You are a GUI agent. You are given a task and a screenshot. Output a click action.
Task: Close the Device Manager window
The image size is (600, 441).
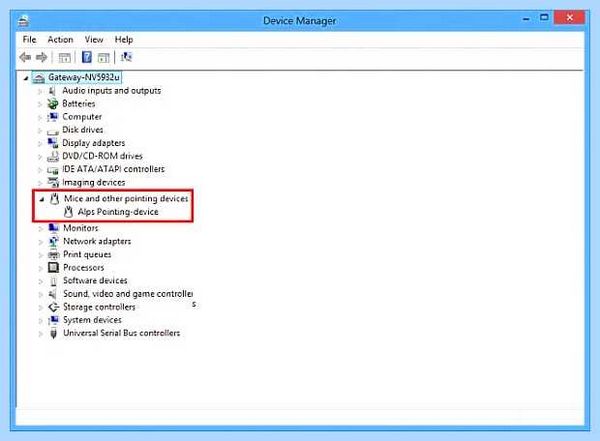coord(569,17)
